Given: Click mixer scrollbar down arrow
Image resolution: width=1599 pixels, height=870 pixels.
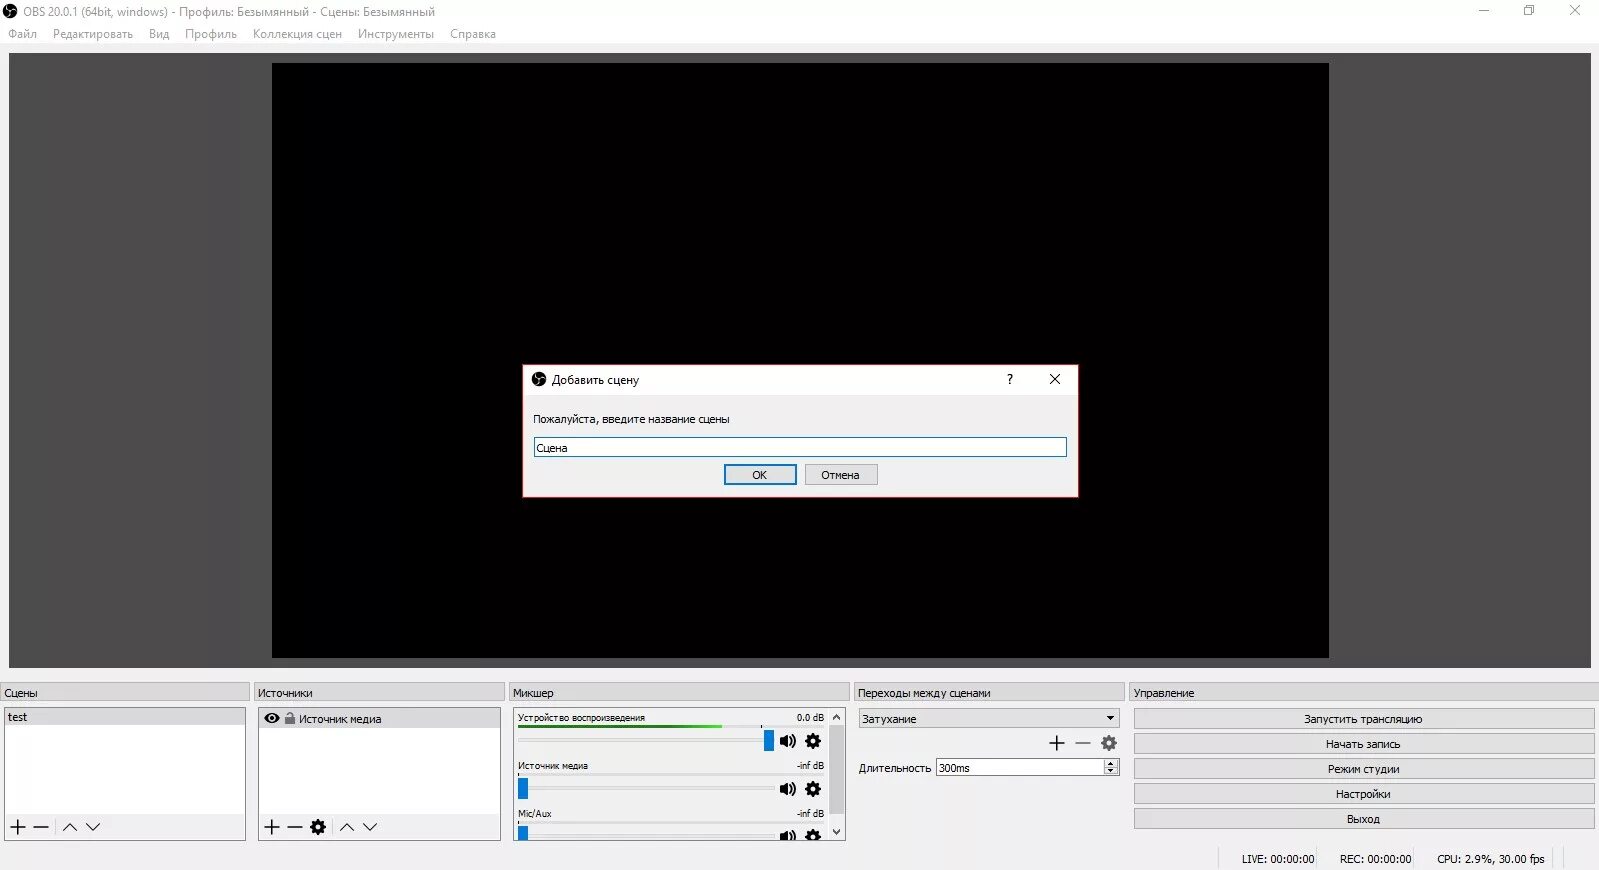Looking at the screenshot, I should 837,832.
